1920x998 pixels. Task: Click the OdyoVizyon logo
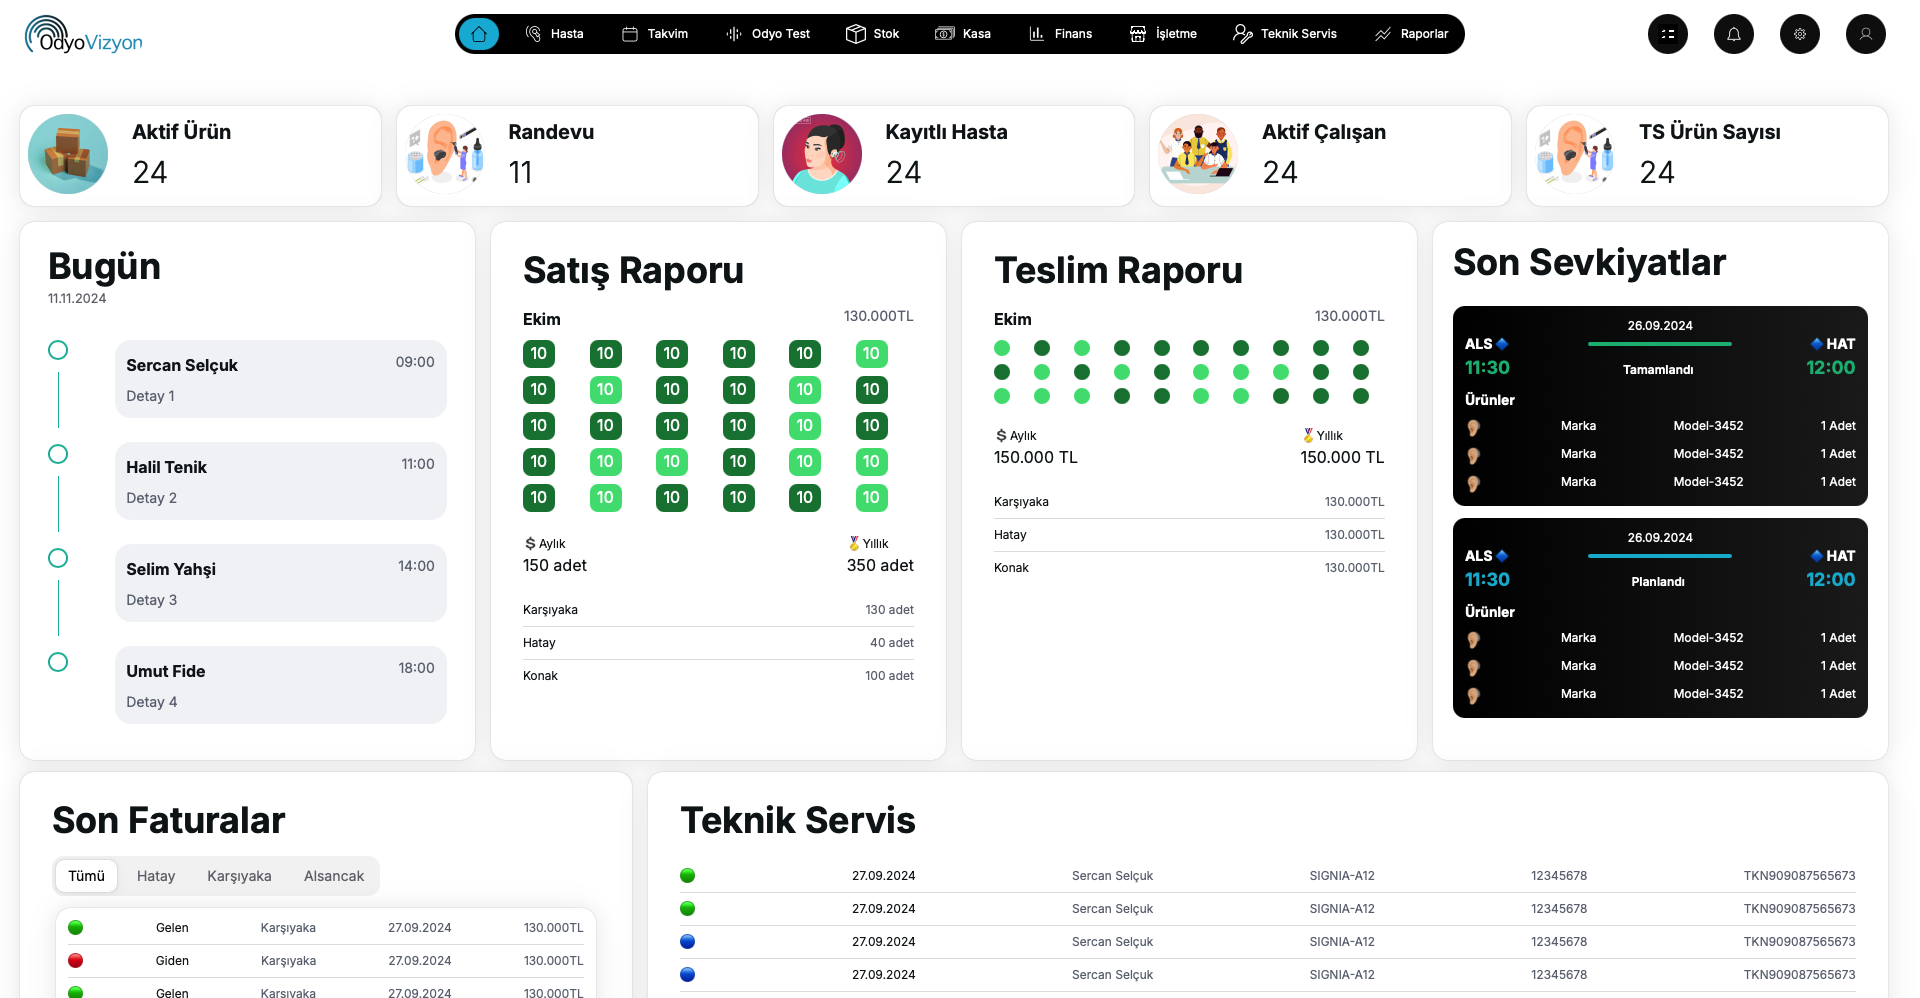84,36
